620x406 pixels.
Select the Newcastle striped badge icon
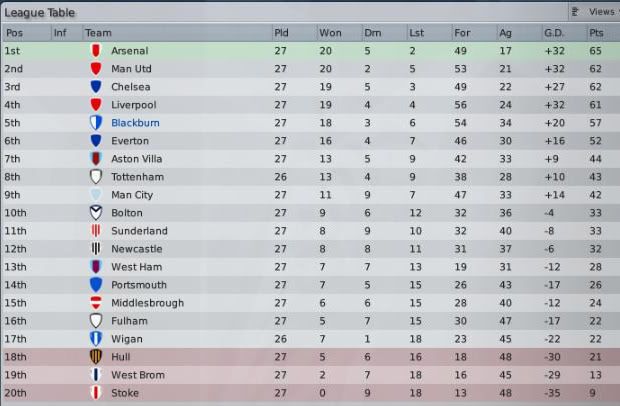tap(96, 249)
